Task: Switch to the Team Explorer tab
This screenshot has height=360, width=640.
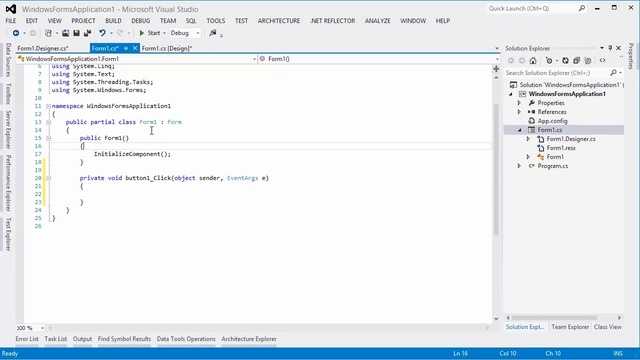Action: pos(570,327)
